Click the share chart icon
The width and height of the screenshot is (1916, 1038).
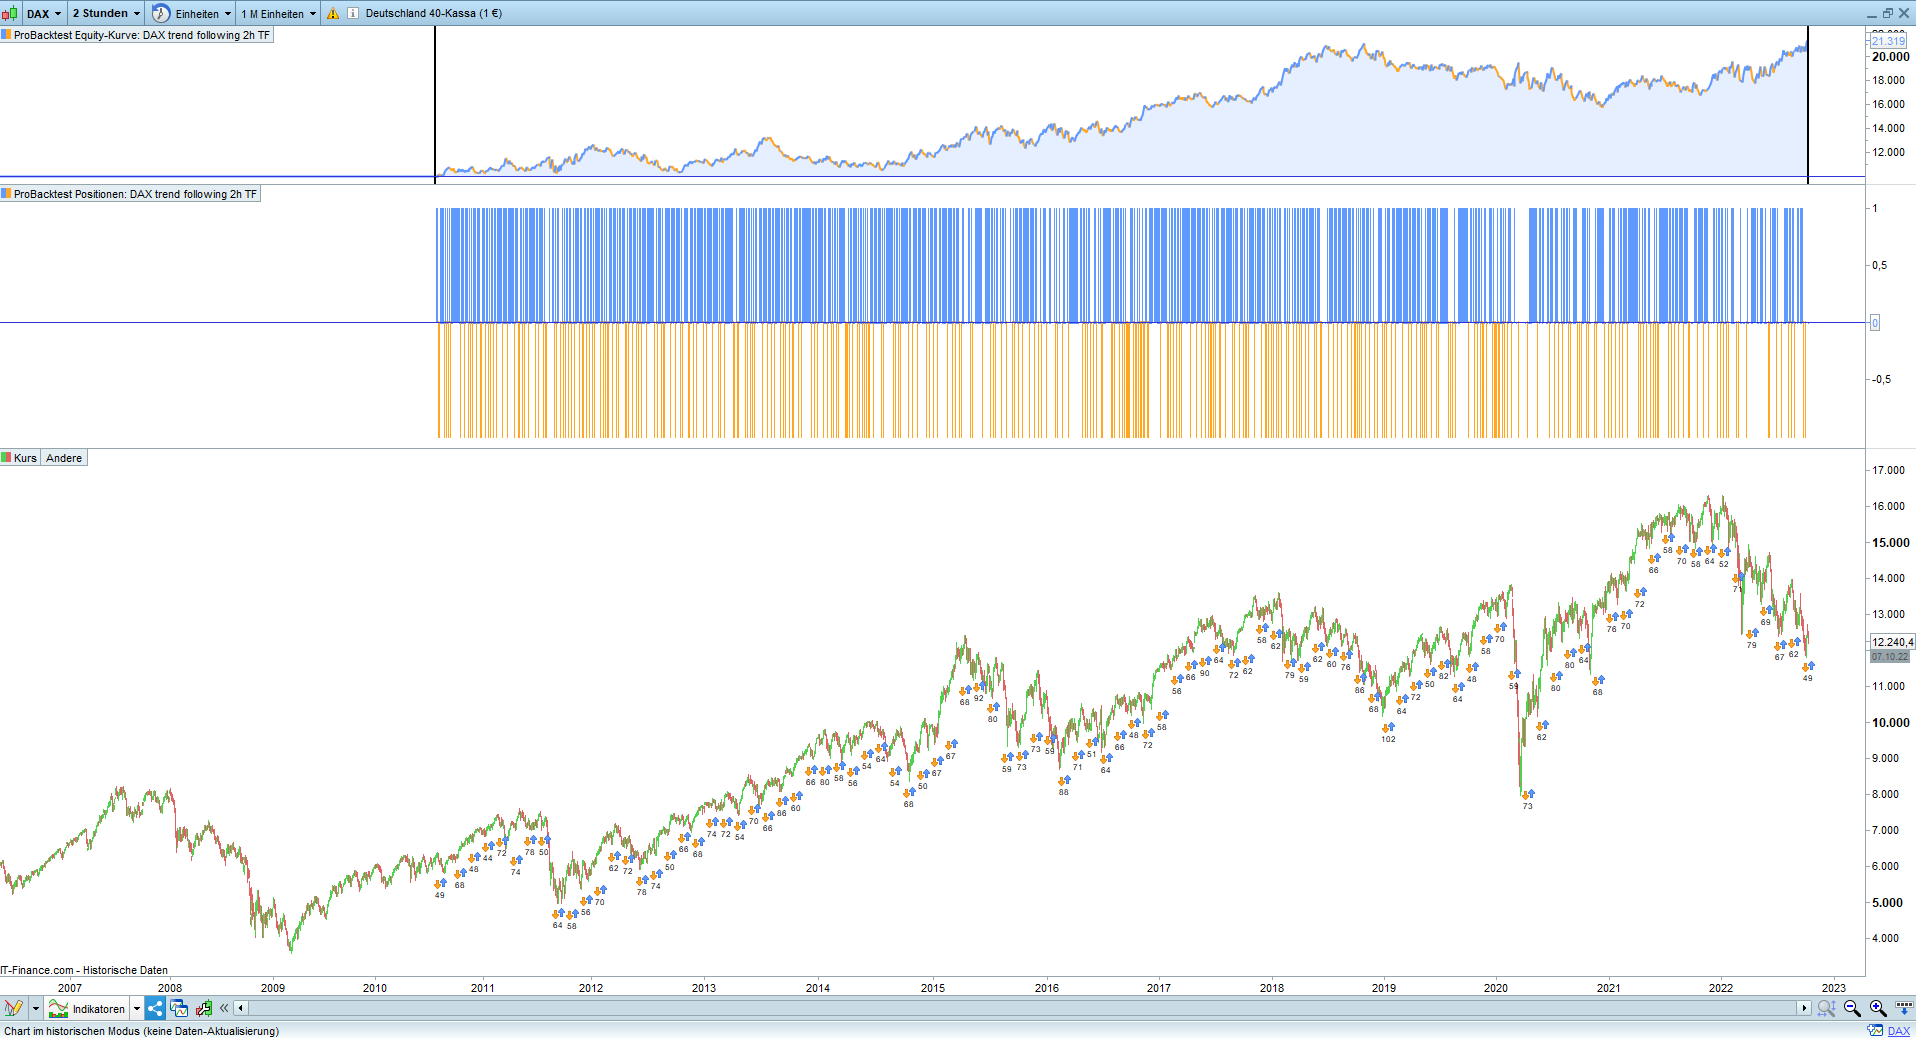point(155,1008)
